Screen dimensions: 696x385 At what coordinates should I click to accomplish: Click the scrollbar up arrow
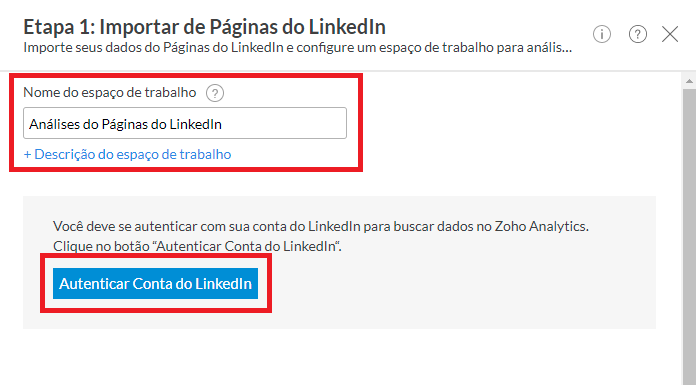[x=689, y=81]
